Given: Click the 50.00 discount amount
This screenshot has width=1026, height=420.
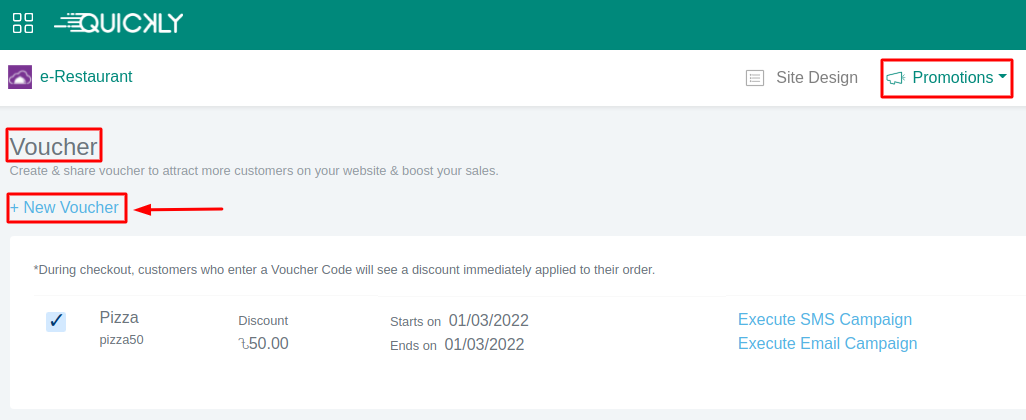Looking at the screenshot, I should [x=264, y=344].
